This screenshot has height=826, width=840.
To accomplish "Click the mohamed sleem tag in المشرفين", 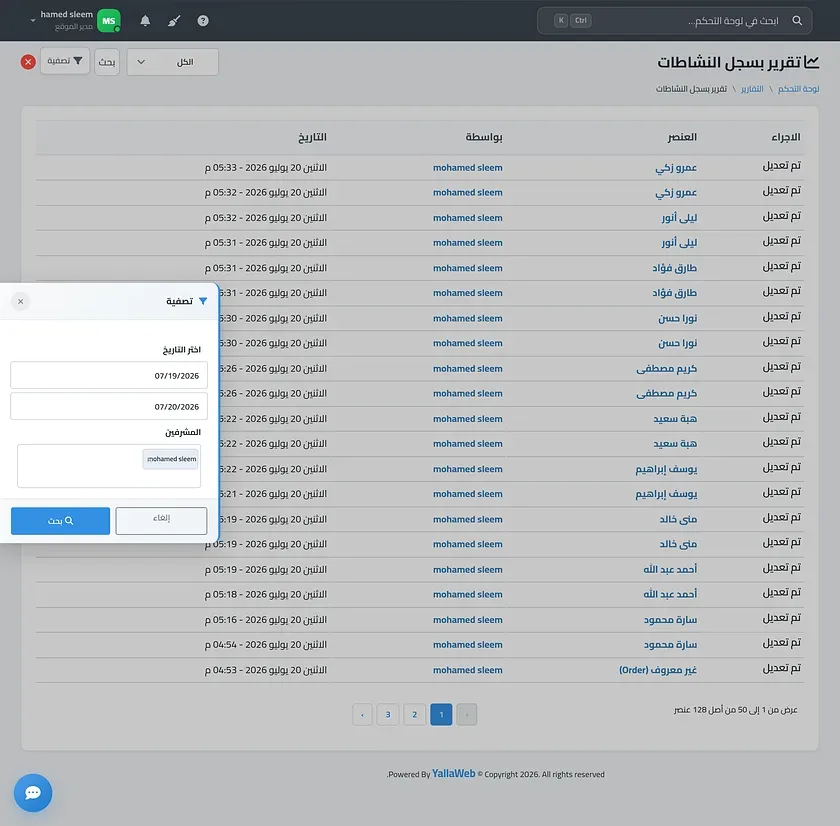I will 171,459.
